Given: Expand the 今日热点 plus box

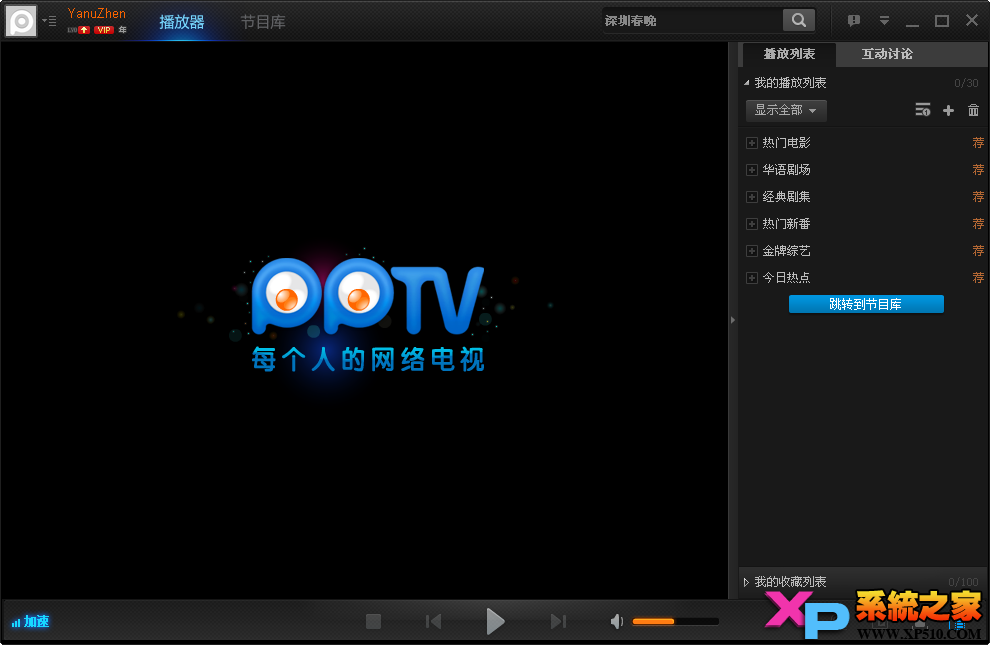Looking at the screenshot, I should [x=751, y=278].
